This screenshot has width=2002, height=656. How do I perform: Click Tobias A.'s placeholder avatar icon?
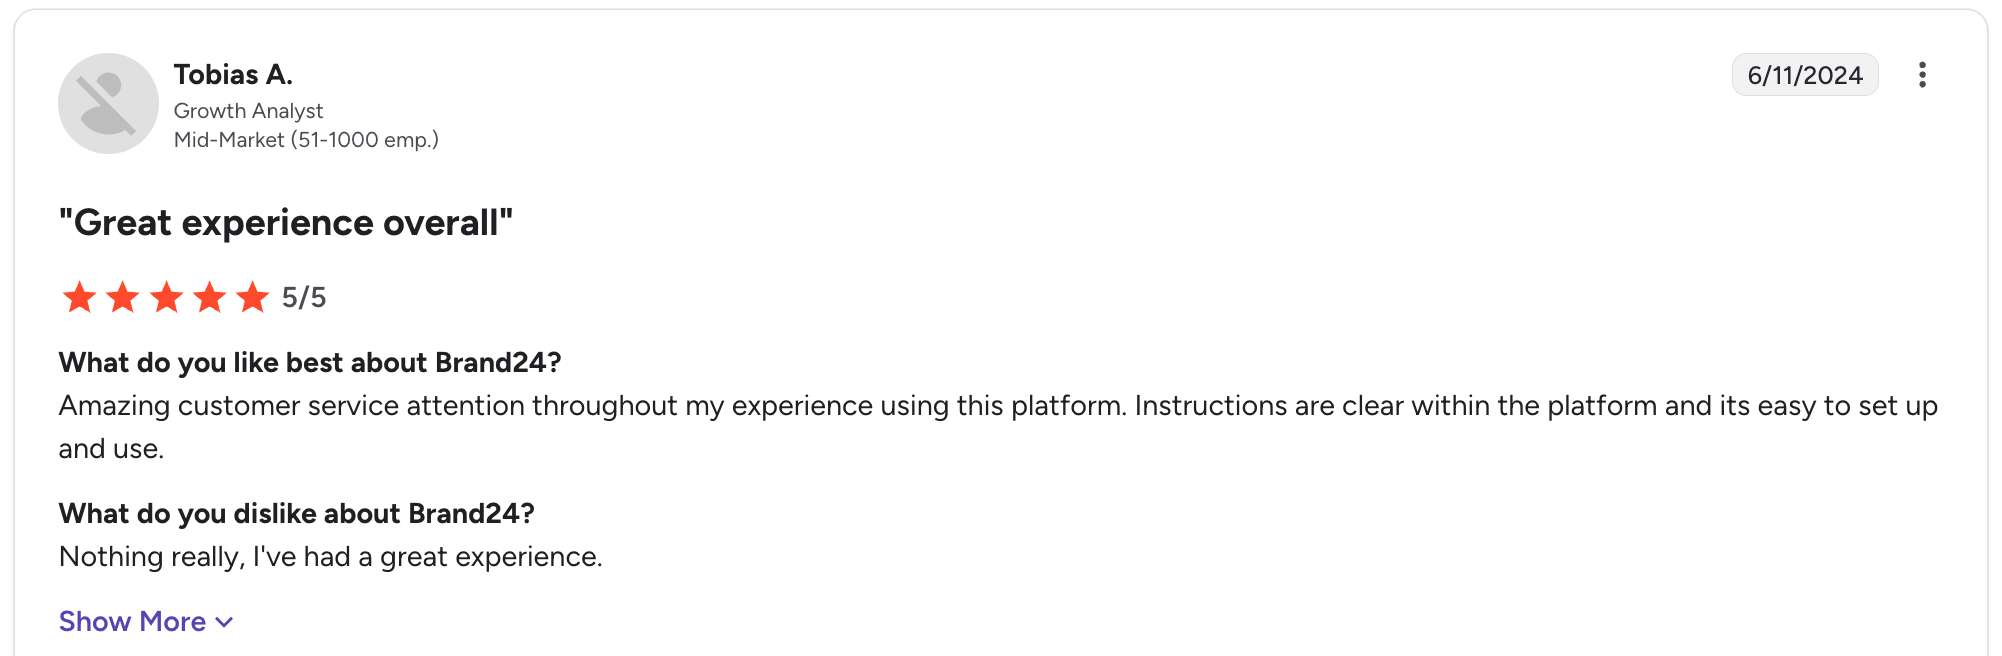point(108,103)
